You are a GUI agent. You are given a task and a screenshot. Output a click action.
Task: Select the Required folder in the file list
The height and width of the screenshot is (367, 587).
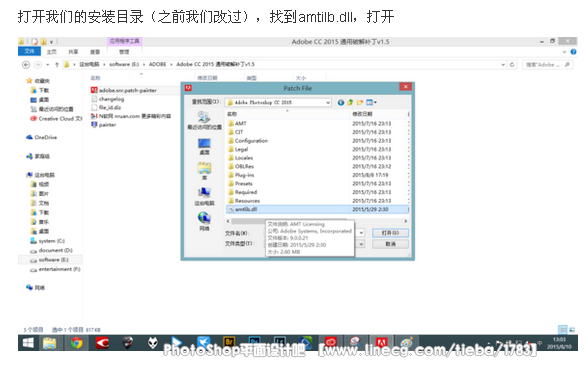pos(243,192)
